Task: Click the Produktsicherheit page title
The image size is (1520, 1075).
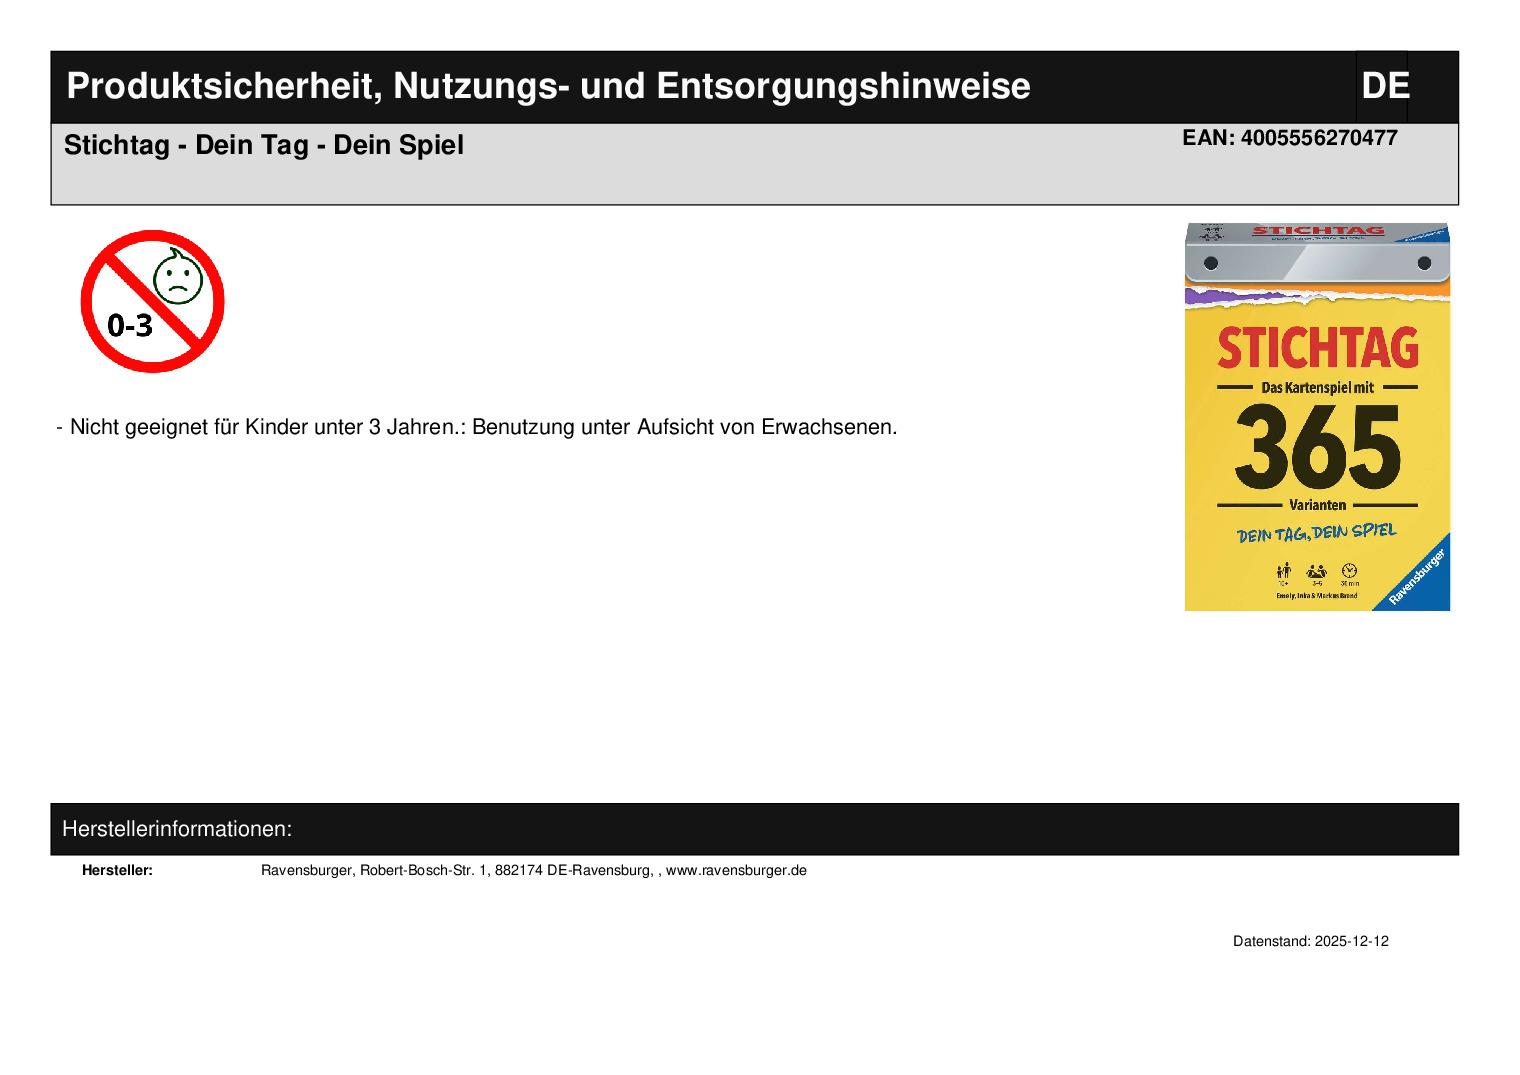Action: tap(548, 87)
